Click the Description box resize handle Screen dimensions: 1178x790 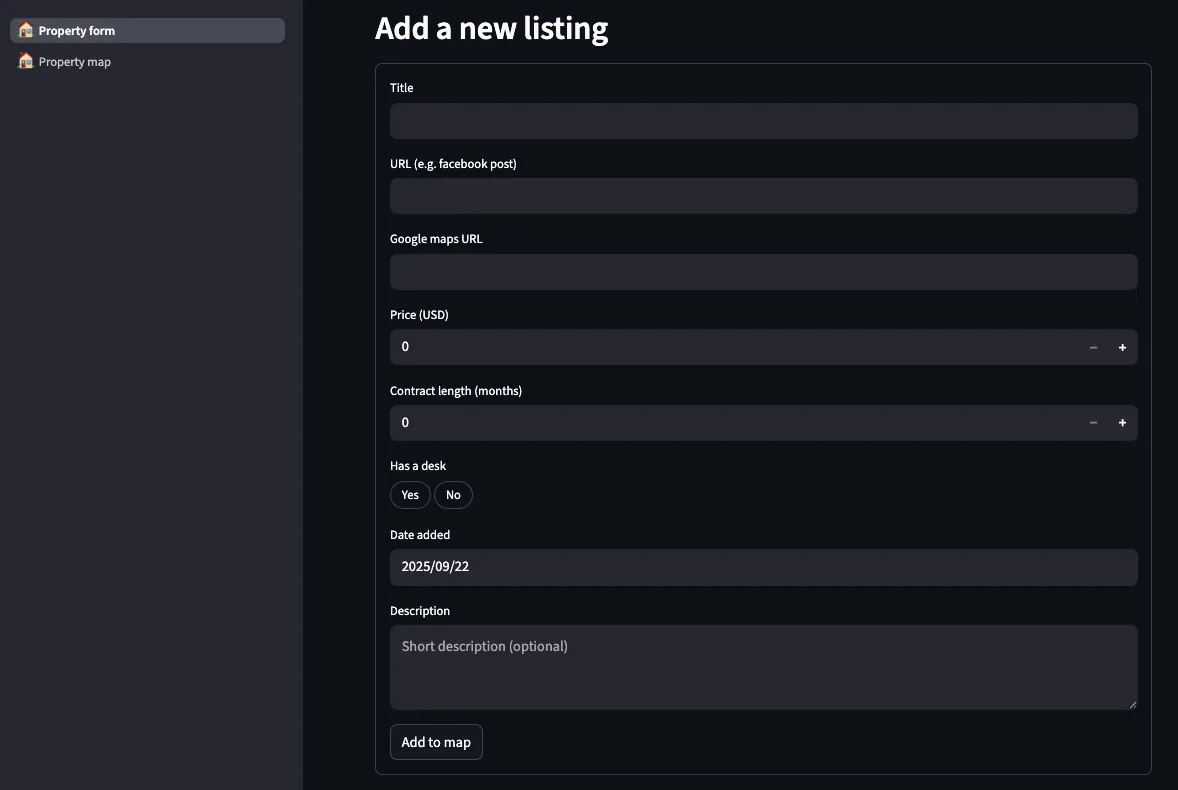pyautogui.click(x=1132, y=704)
